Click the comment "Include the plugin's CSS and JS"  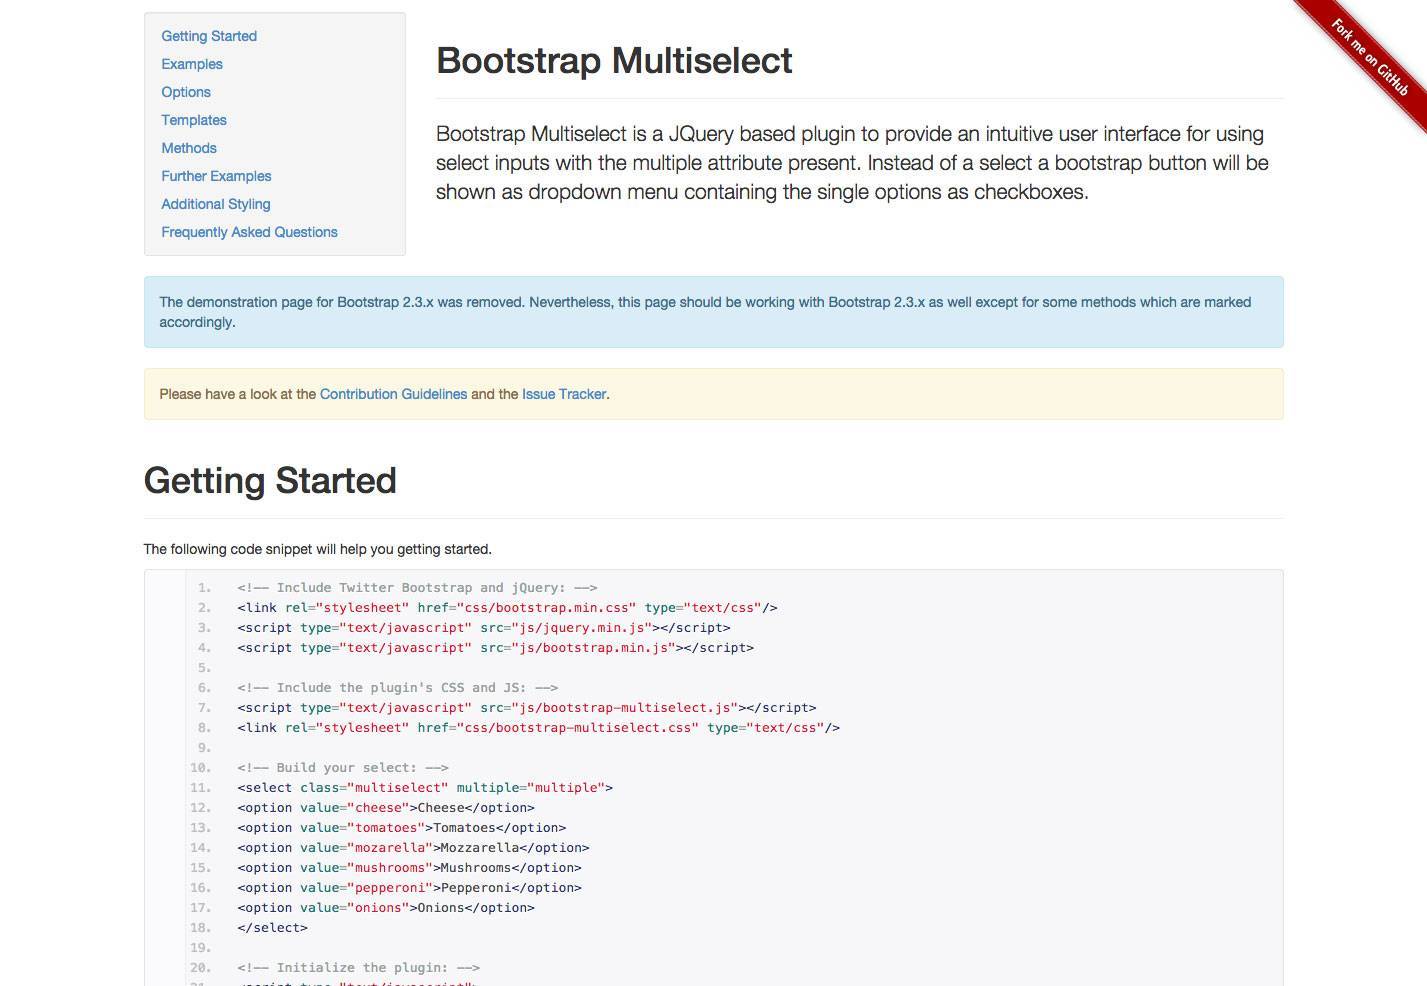[x=398, y=688]
